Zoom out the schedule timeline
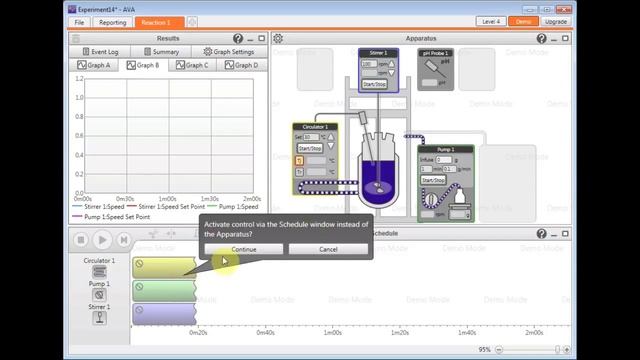Screen dimensions: 640x360 click(x=499, y=349)
